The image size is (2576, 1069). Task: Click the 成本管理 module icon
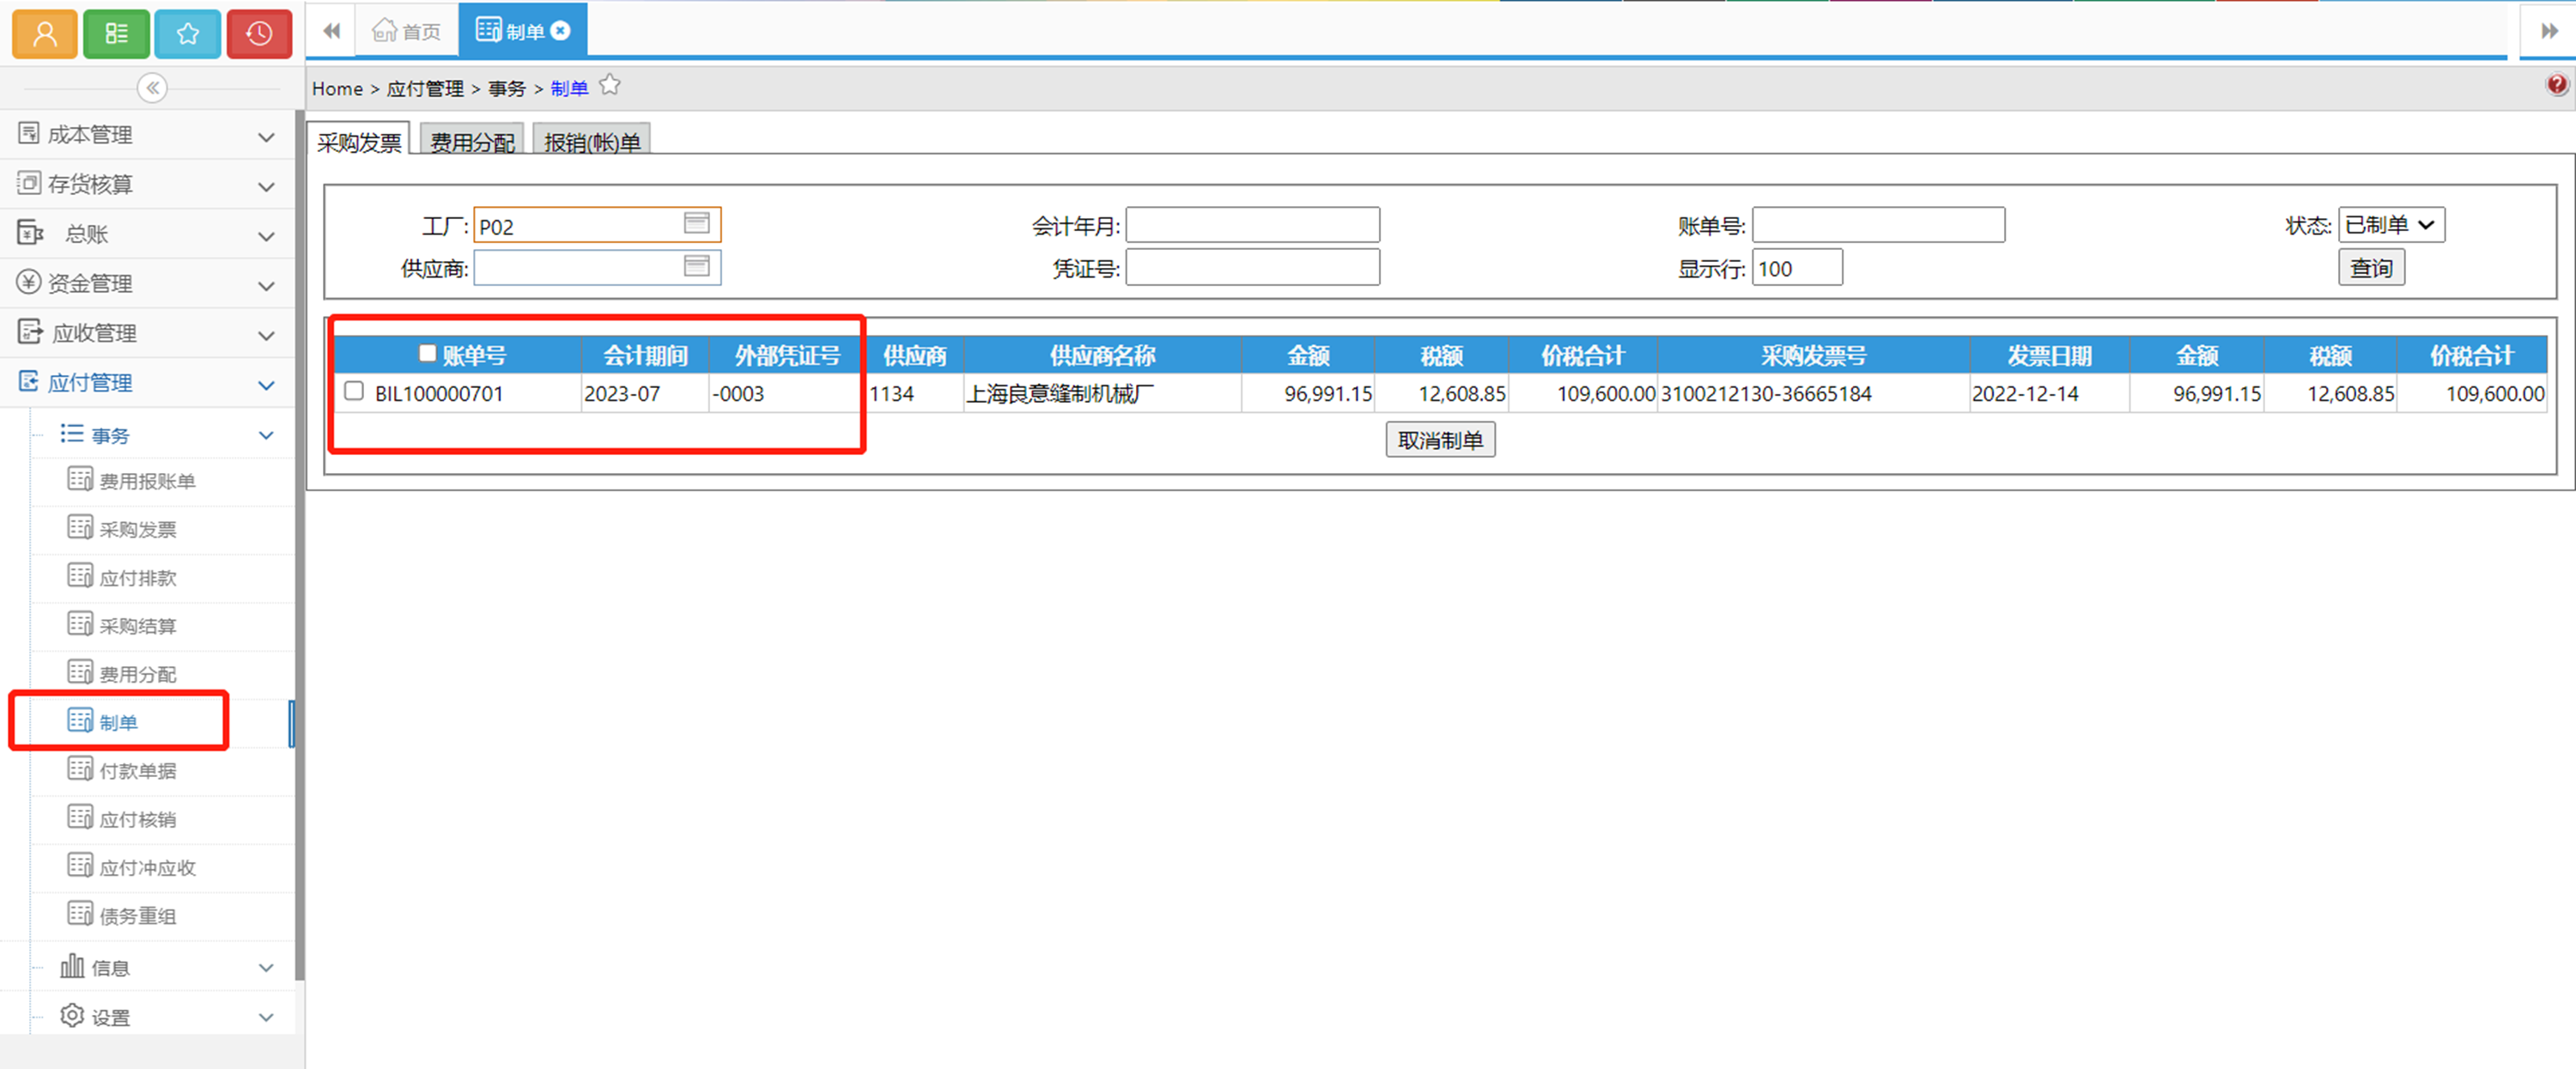[x=29, y=133]
